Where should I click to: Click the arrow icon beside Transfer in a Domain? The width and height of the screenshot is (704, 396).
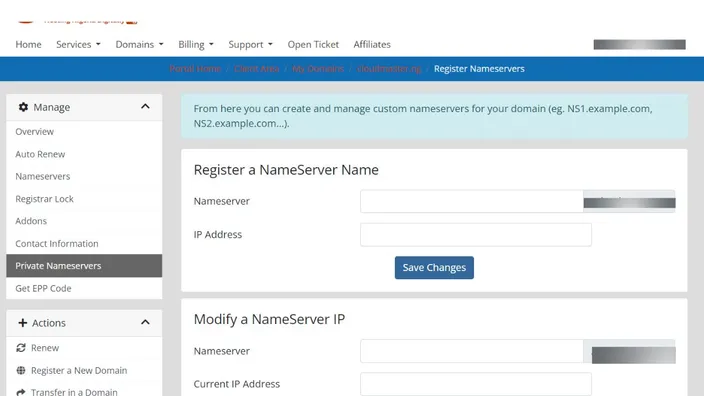tap(21, 392)
